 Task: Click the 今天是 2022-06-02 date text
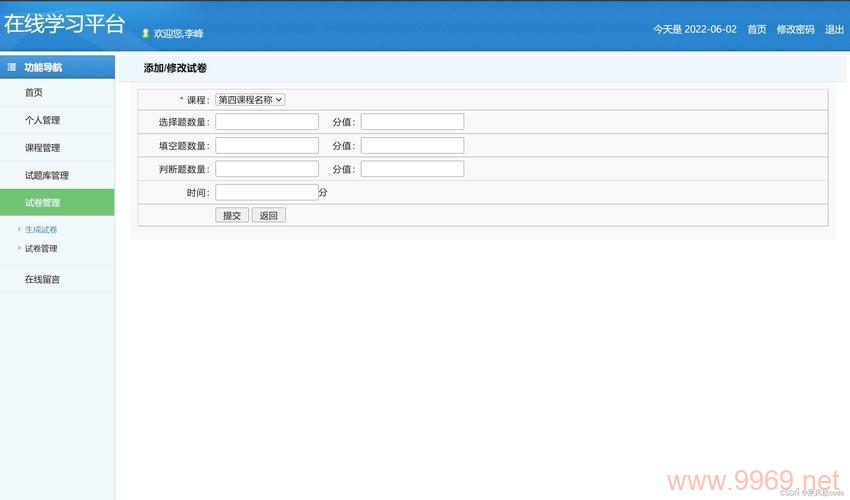coord(695,29)
